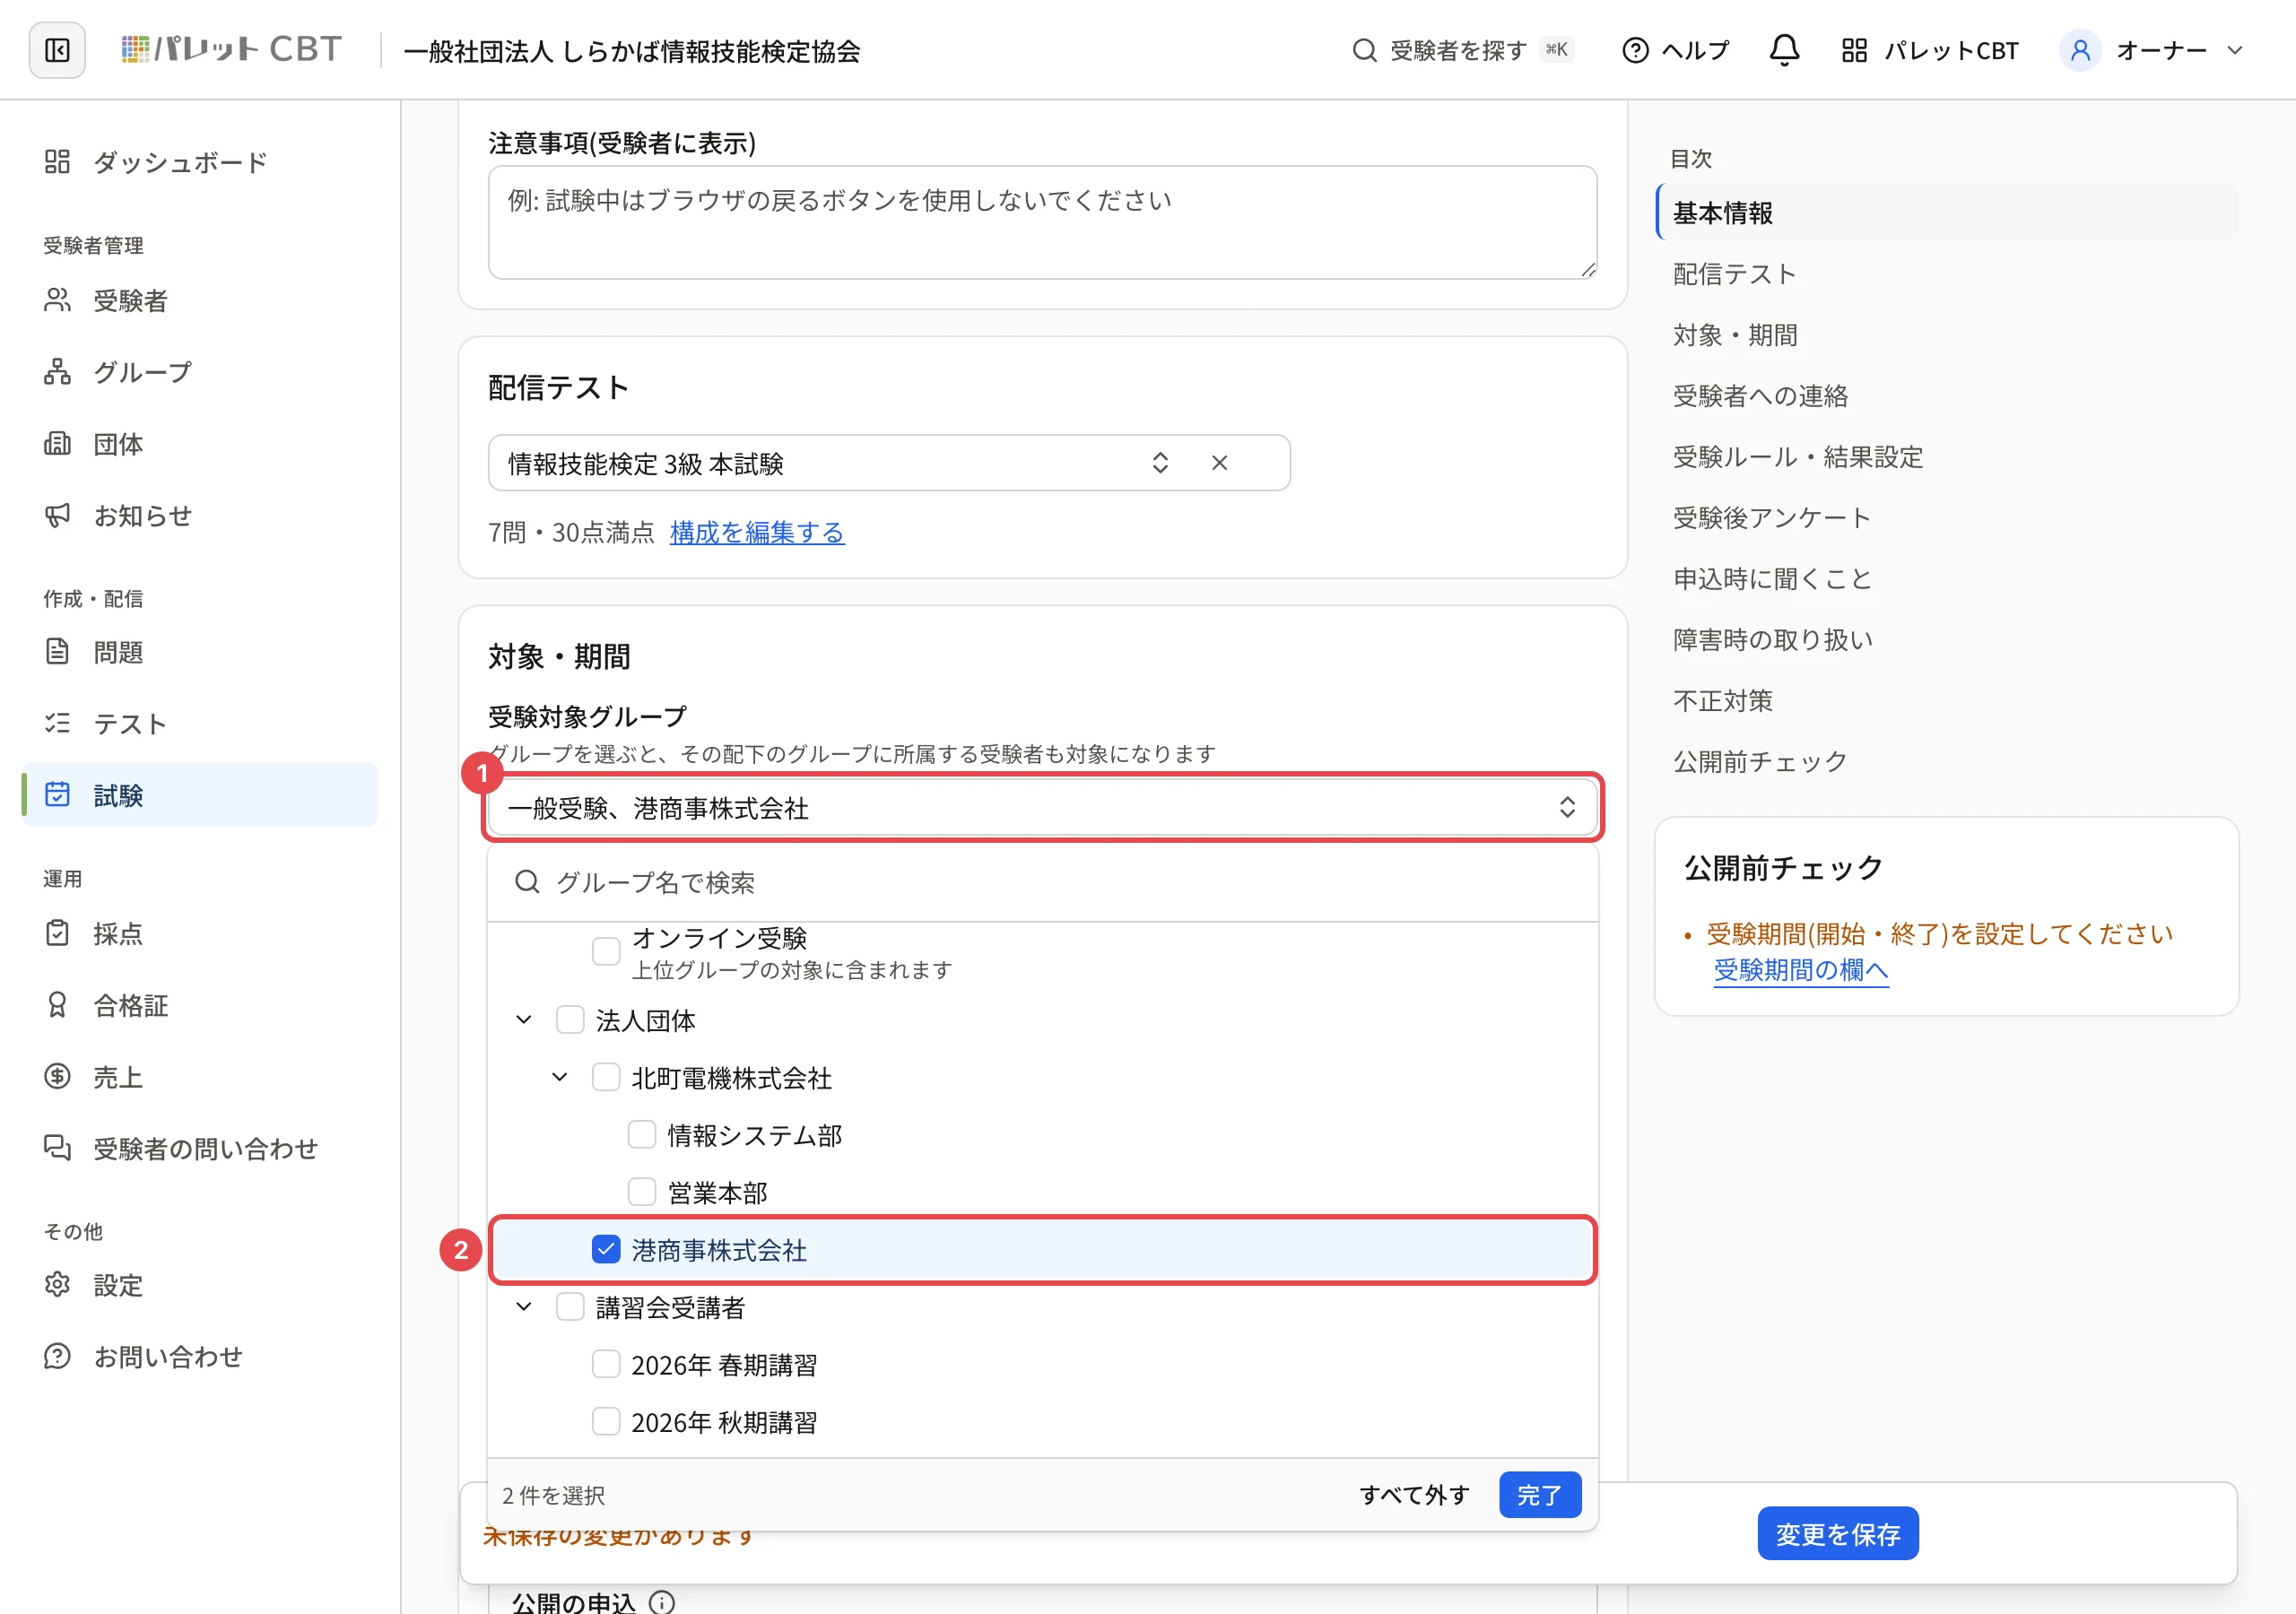Click the 団体 building icon
This screenshot has height=1614, width=2296.
[57, 443]
